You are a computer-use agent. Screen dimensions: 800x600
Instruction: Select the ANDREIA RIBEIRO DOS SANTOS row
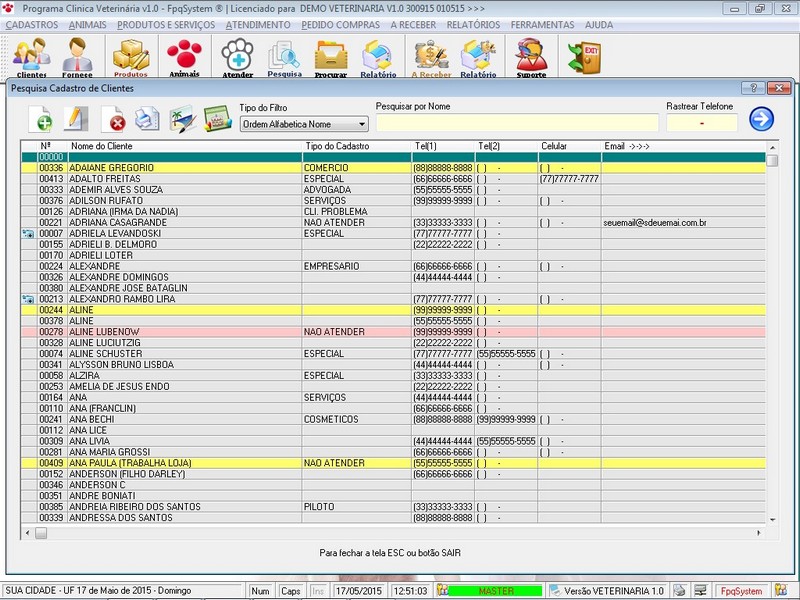click(393, 507)
